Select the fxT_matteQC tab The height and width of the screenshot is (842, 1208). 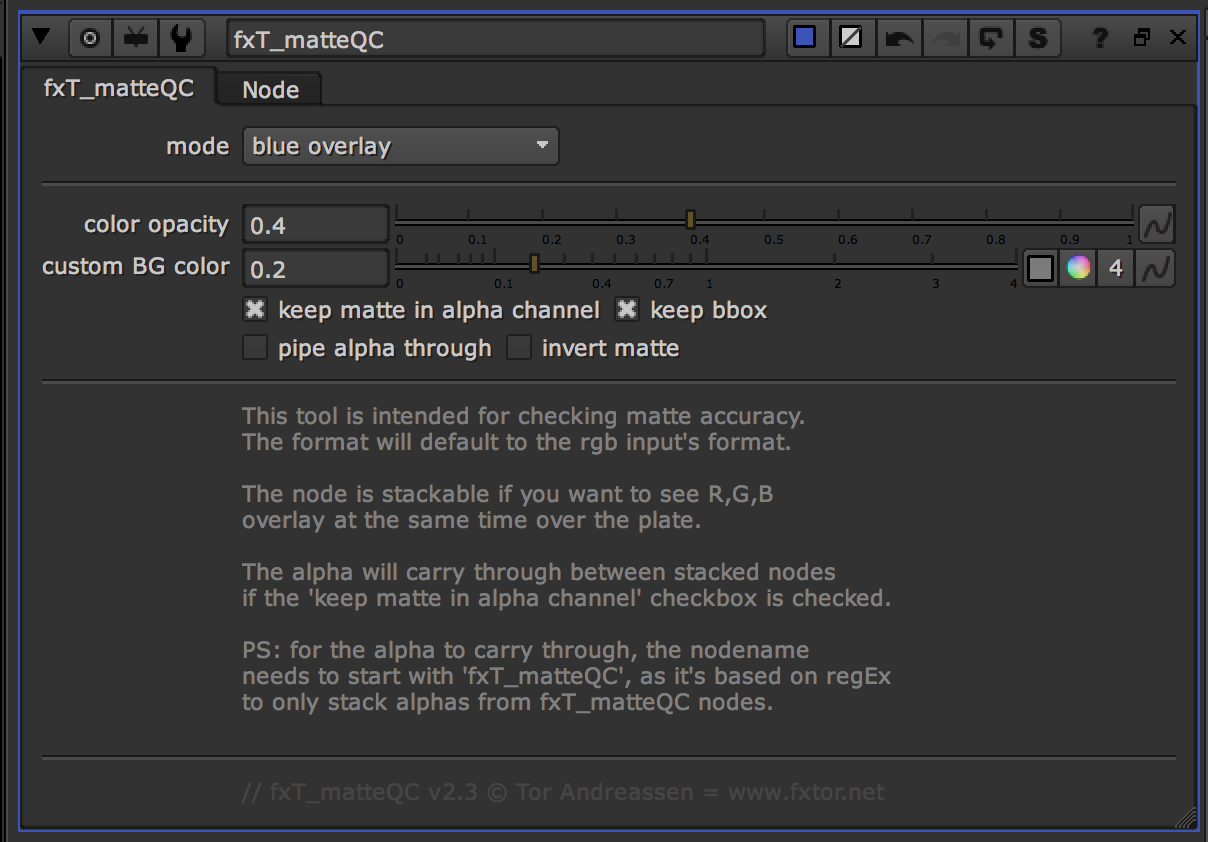pyautogui.click(x=118, y=88)
